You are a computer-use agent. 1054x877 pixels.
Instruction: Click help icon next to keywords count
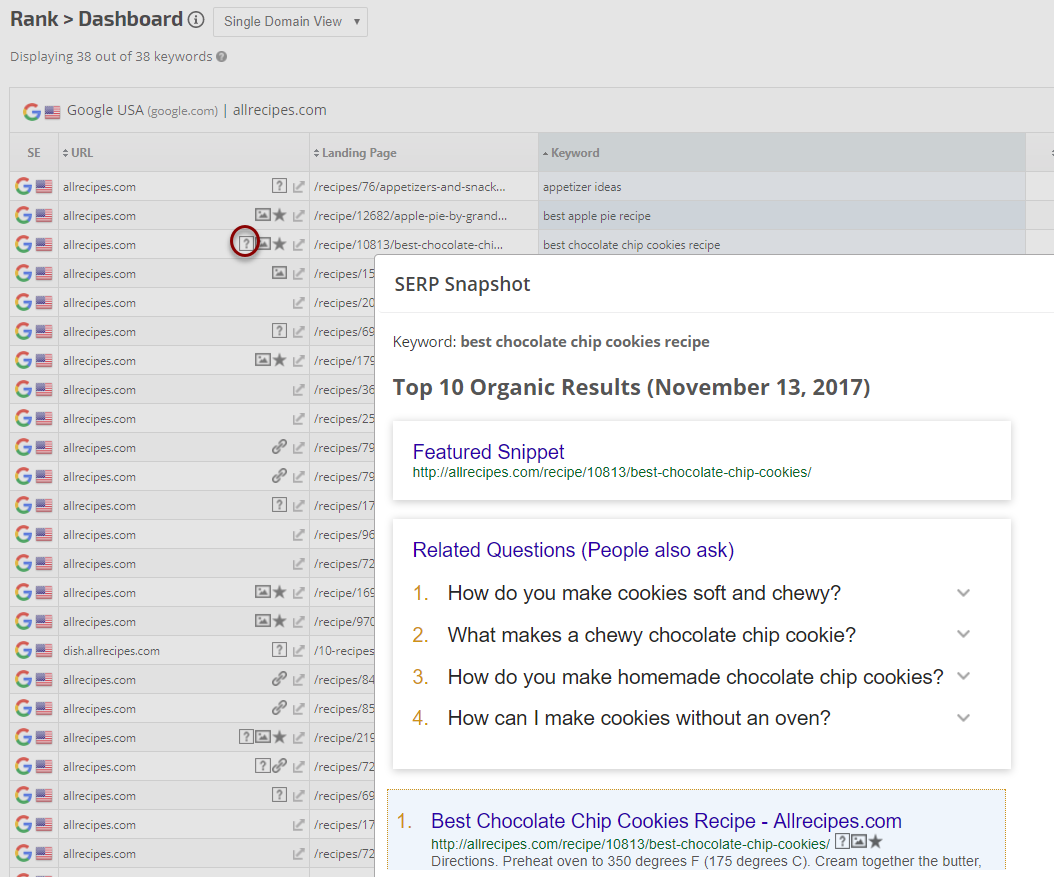tap(222, 56)
